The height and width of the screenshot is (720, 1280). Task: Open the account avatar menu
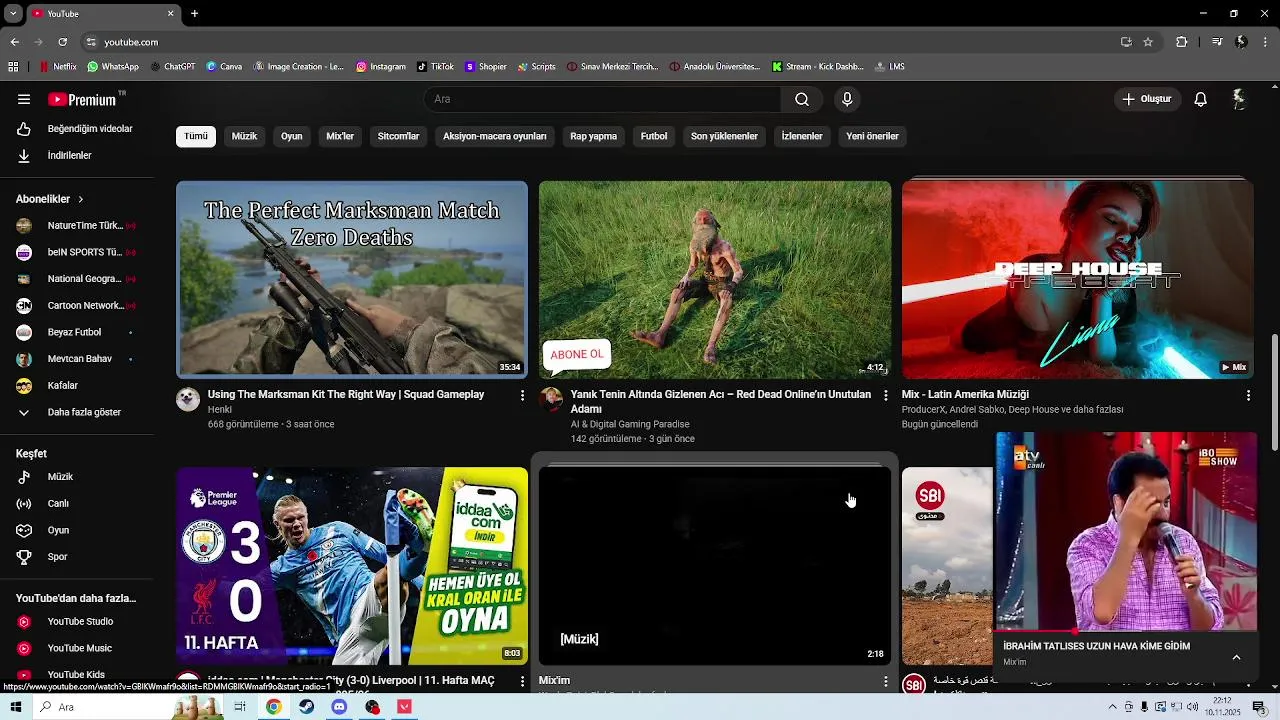click(1238, 99)
